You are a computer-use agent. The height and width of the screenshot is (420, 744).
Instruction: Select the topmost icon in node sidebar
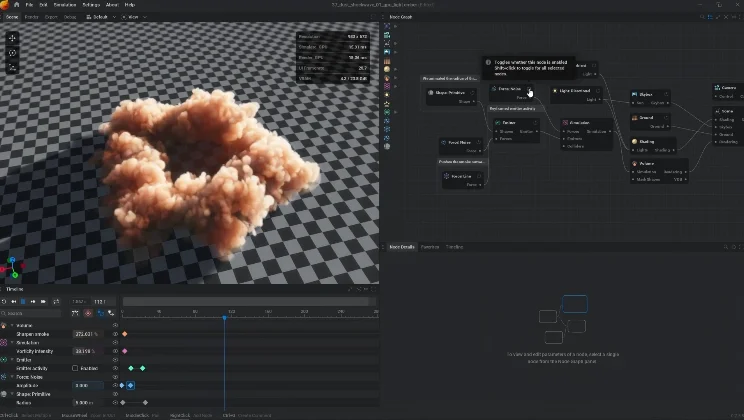coord(387,27)
